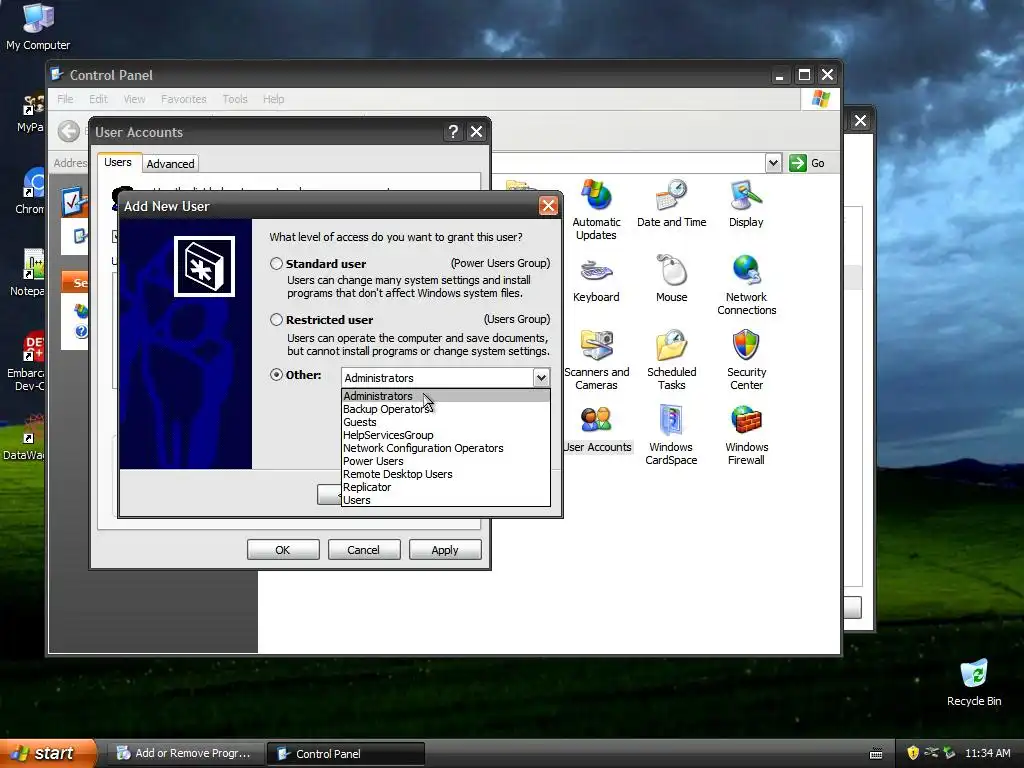The width and height of the screenshot is (1024, 768).
Task: Open the Help menu
Action: [274, 99]
